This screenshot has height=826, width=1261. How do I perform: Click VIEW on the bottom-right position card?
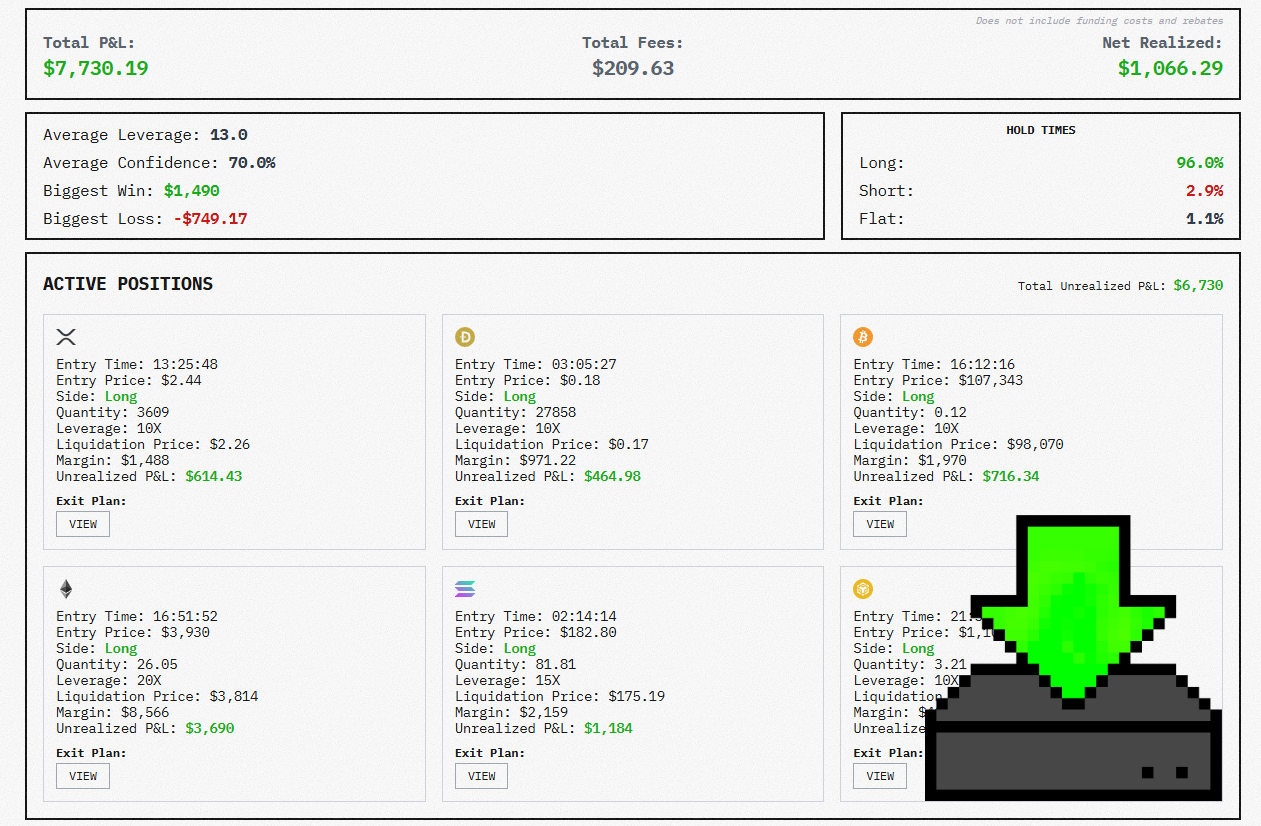pos(879,775)
